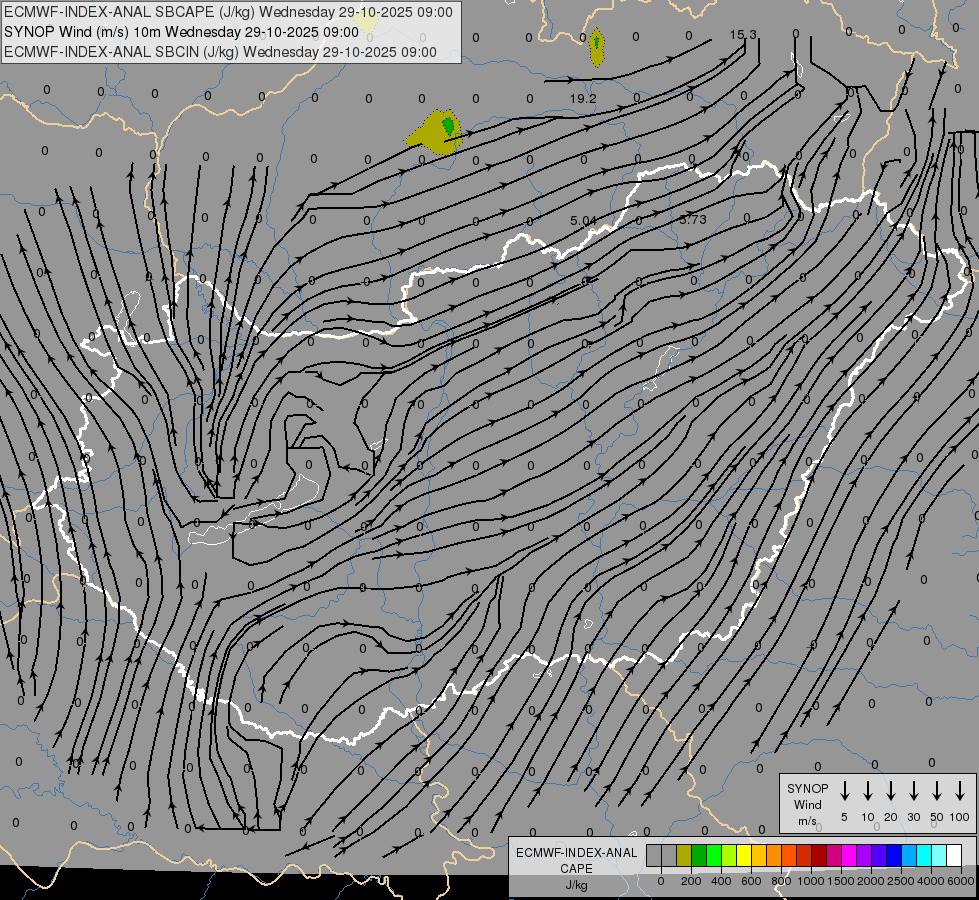Click the SYNOP Wind m/s legend label
The height and width of the screenshot is (900, 979).
[x=807, y=804]
